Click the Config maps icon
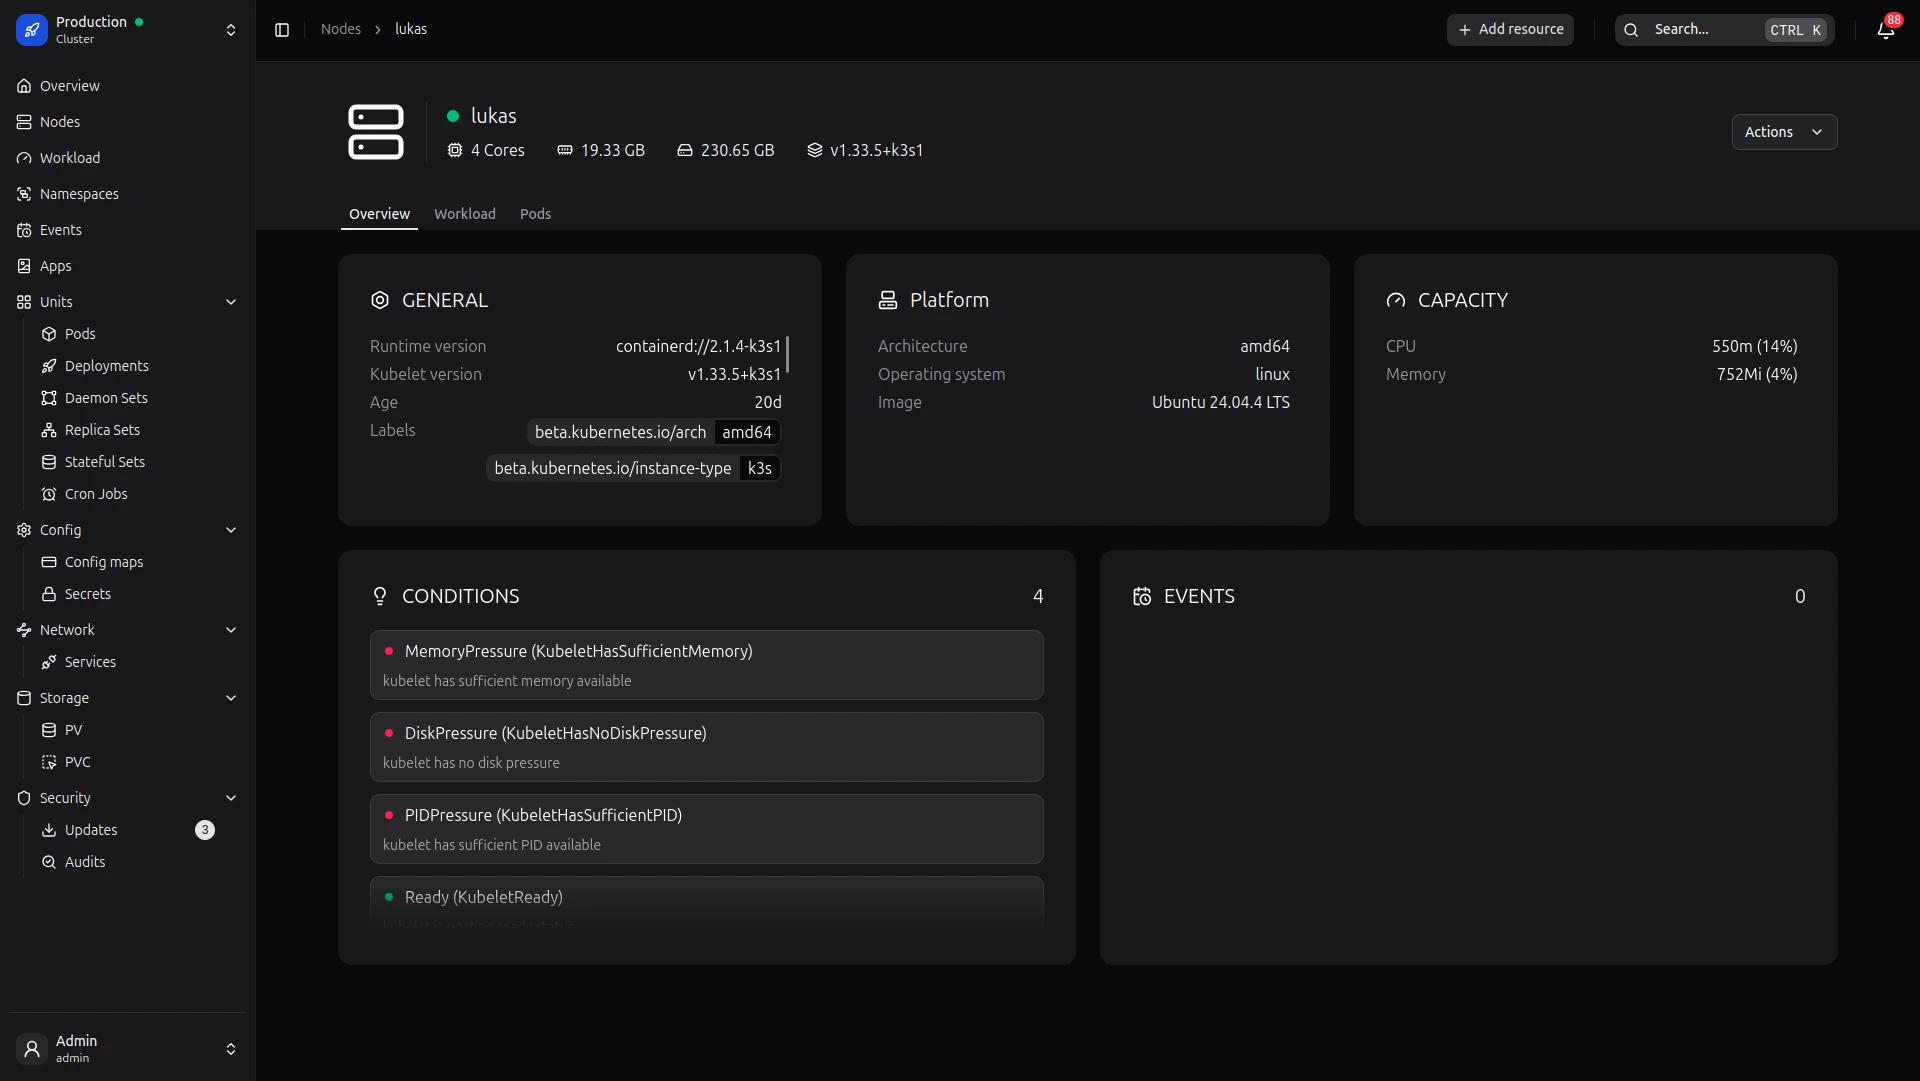The width and height of the screenshot is (1920, 1081). 49,562
